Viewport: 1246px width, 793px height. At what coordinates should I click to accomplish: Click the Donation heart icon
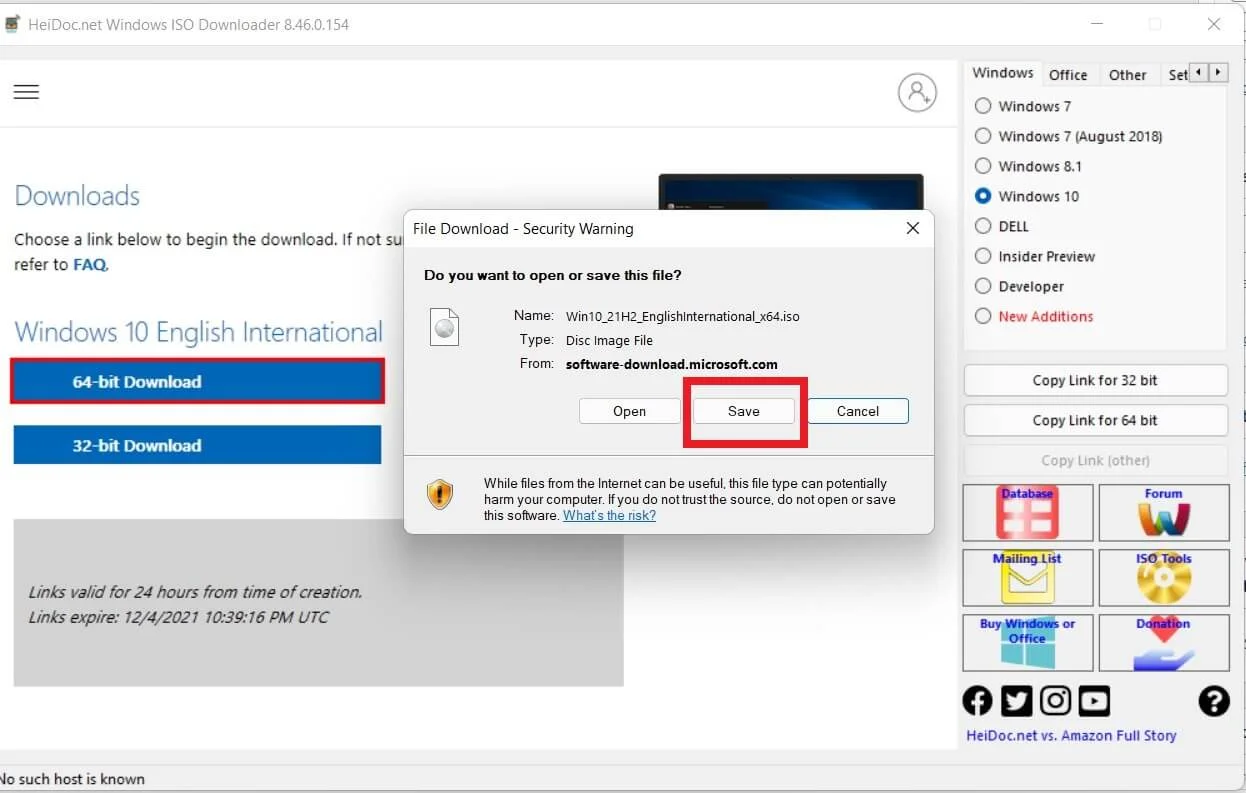pos(1163,642)
